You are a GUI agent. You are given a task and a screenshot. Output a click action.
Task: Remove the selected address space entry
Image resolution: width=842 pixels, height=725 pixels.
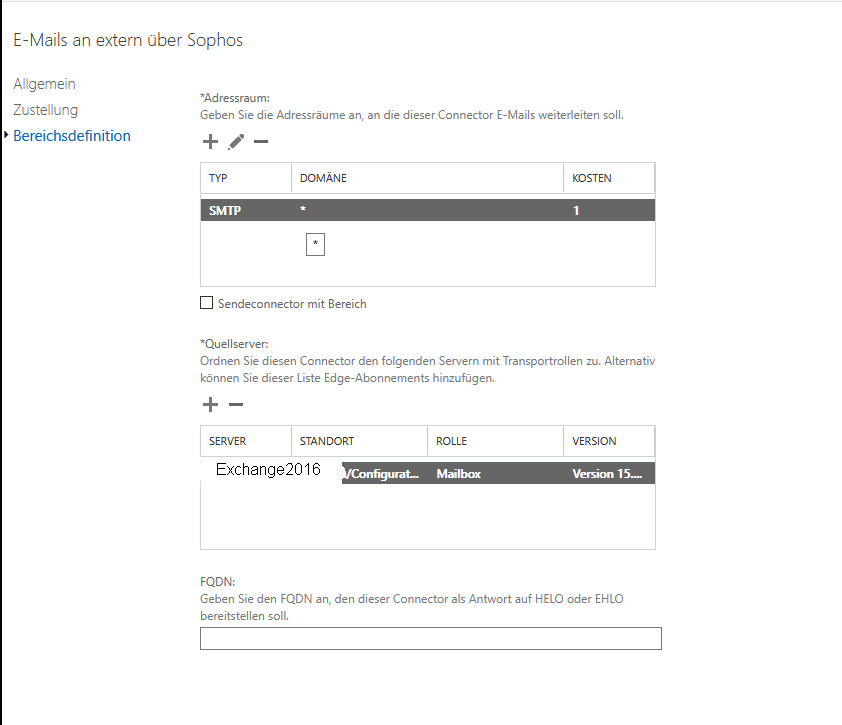coord(261,142)
